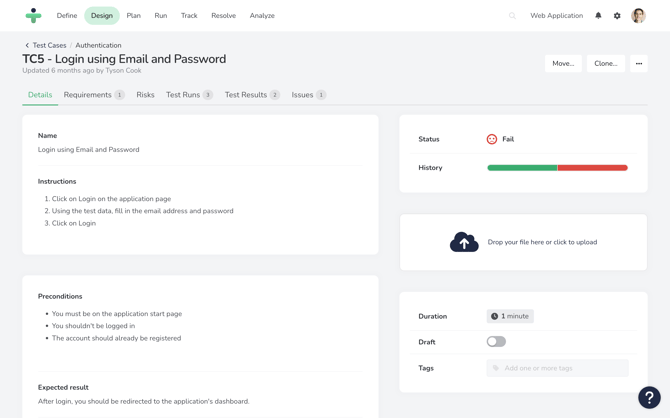Open the settings gear icon
The width and height of the screenshot is (670, 418).
tap(617, 15)
